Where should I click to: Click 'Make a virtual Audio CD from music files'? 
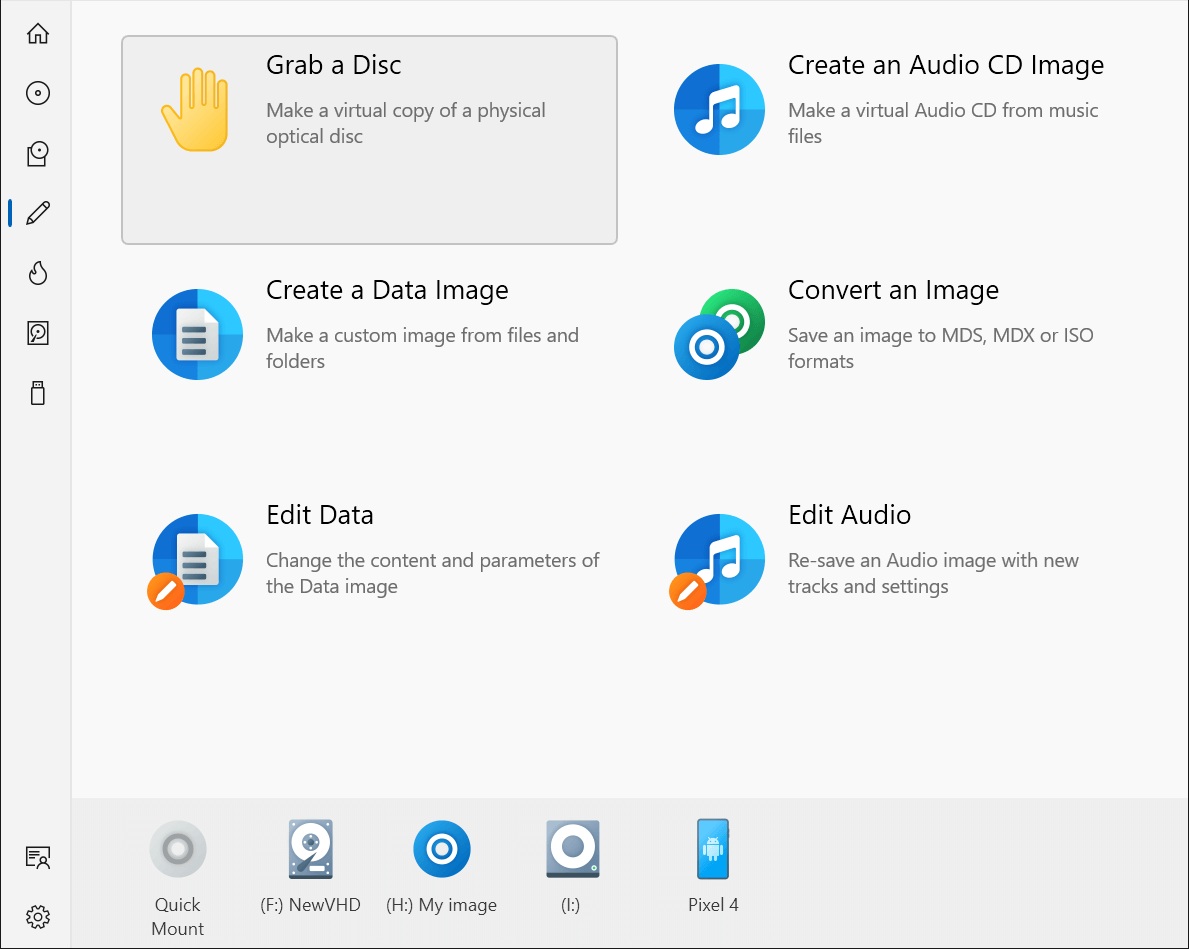click(943, 124)
